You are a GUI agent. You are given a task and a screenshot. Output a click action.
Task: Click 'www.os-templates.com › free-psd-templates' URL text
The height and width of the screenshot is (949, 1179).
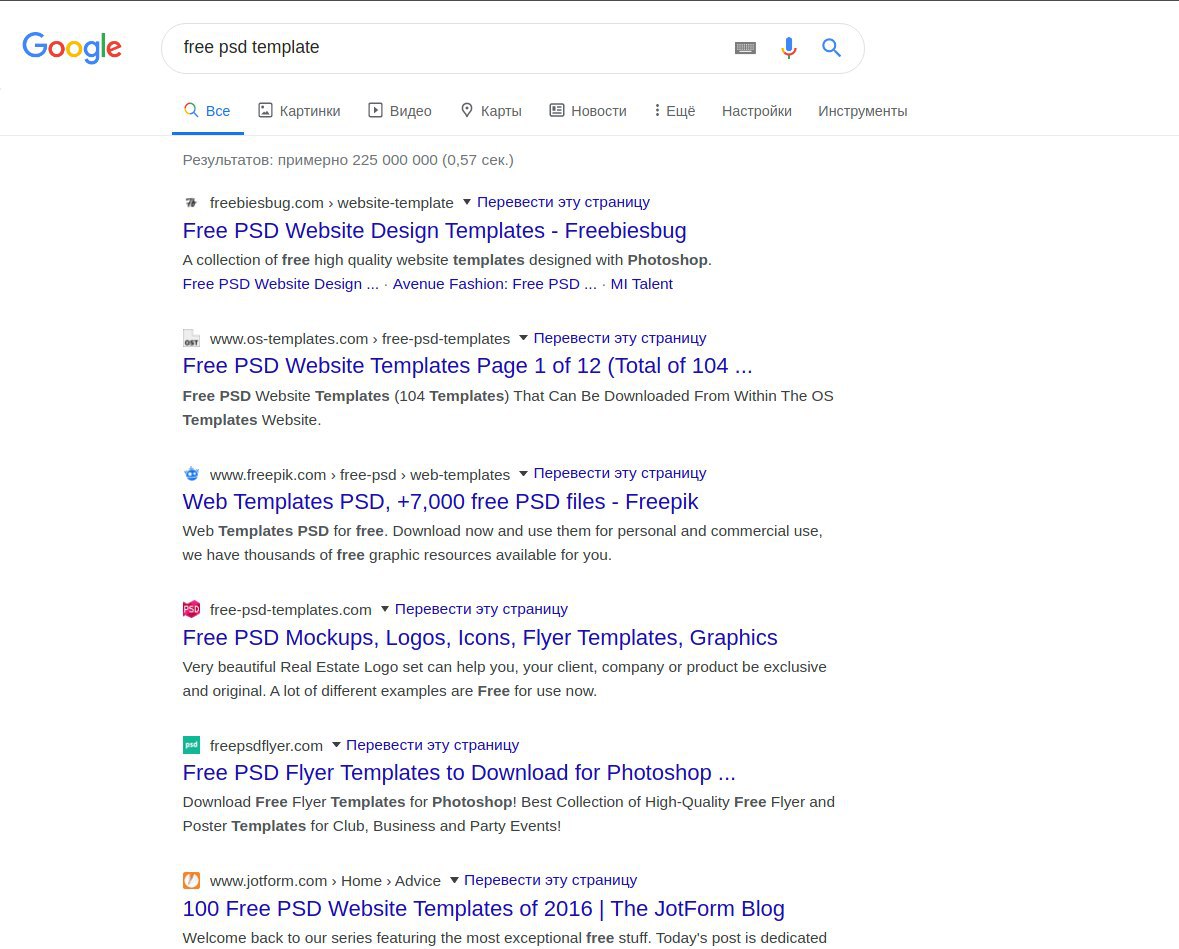[359, 339]
